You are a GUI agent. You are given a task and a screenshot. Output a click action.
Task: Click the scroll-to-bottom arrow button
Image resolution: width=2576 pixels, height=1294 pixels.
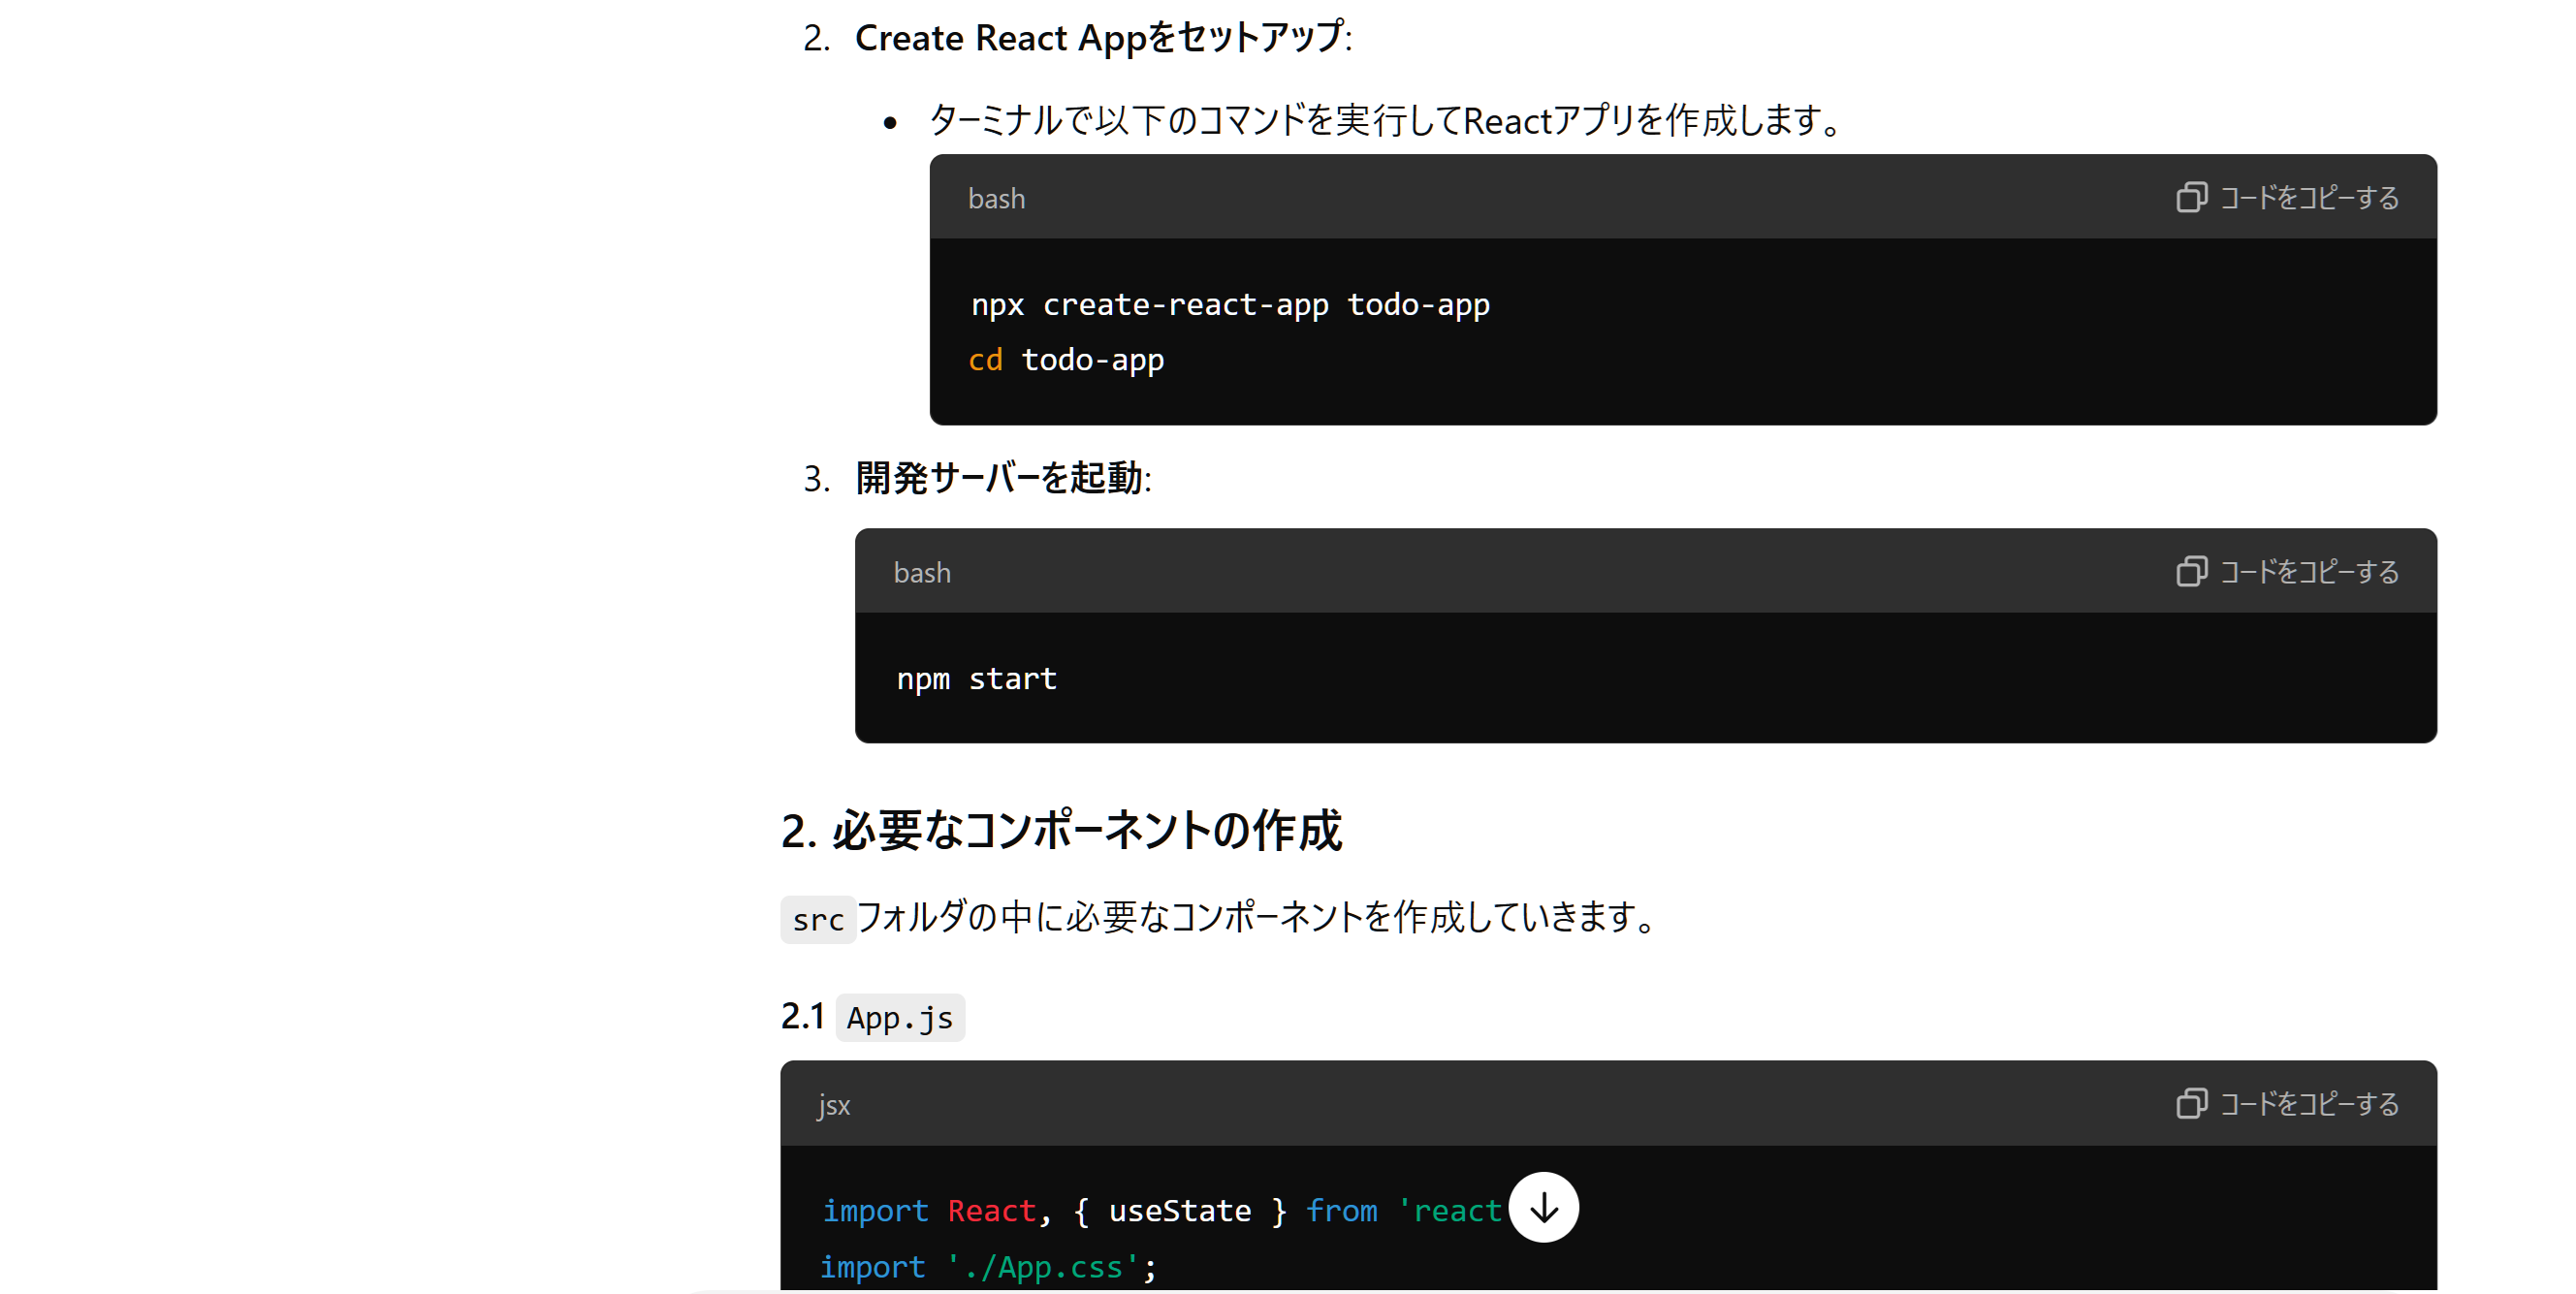1543,1207
